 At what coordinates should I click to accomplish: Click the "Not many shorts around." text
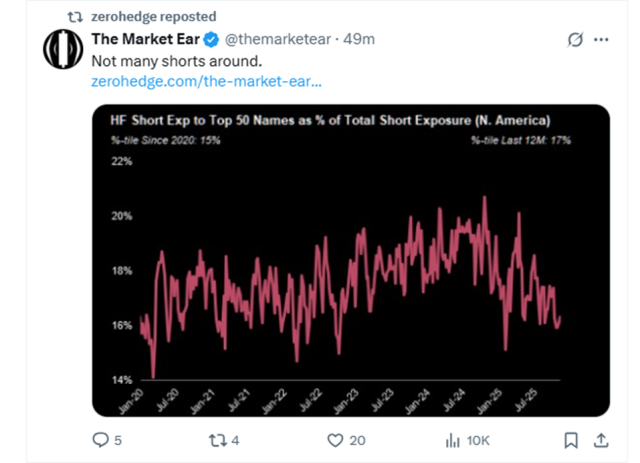tap(169, 61)
